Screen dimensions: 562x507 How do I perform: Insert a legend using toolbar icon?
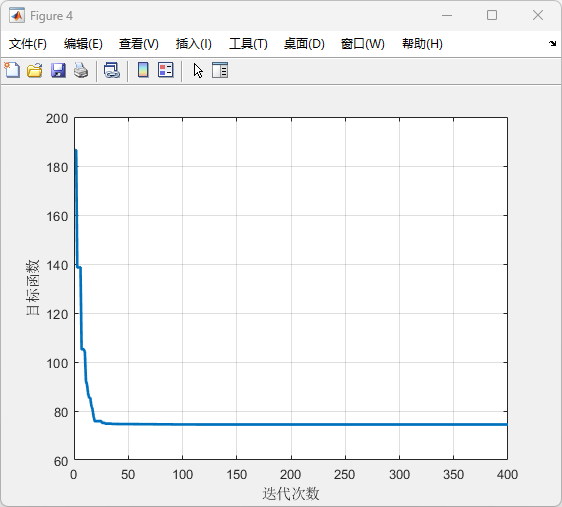(166, 70)
